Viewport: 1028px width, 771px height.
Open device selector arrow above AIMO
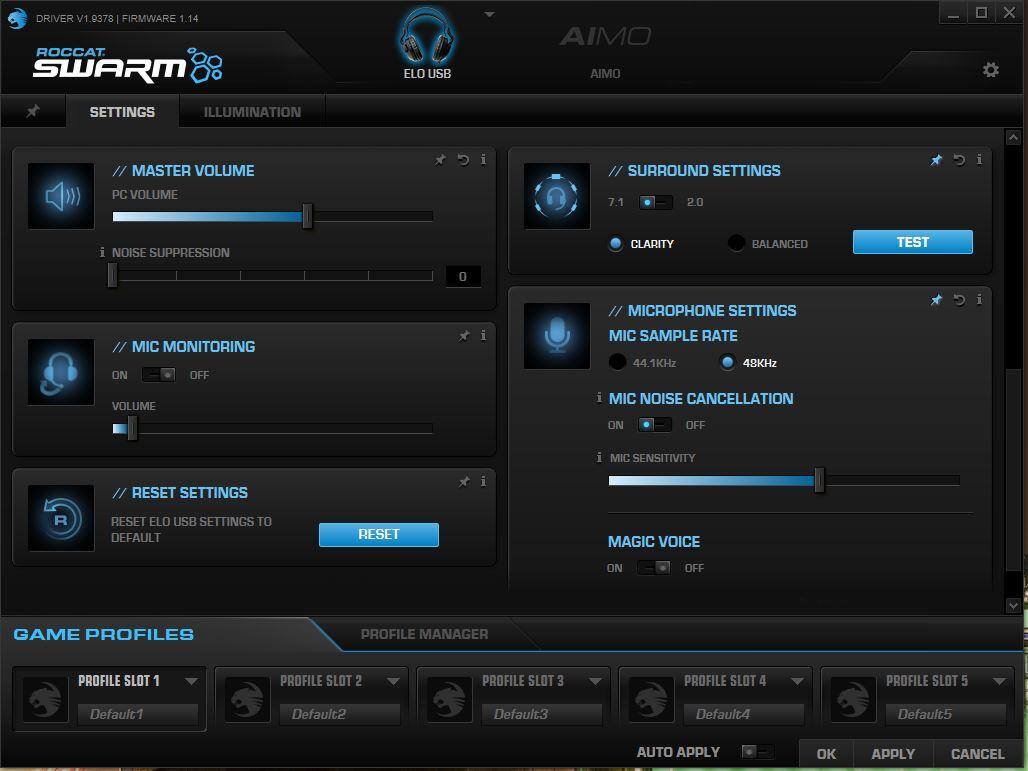[x=489, y=15]
